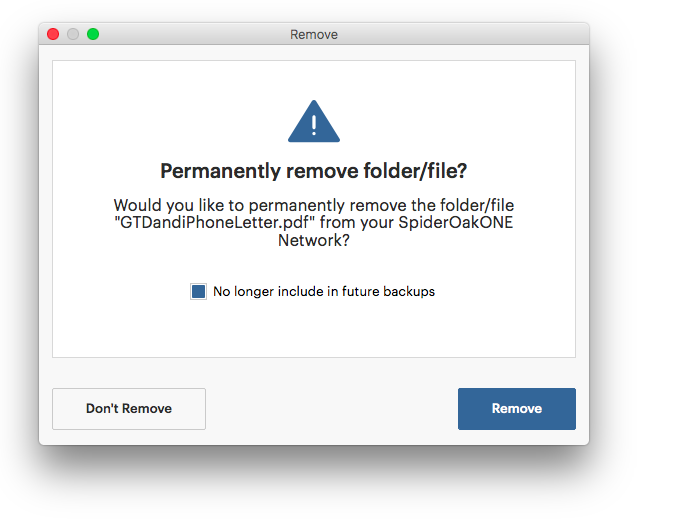674x529 pixels.
Task: Click the "SpiderOakONE" text in the message
Action: click(x=456, y=223)
